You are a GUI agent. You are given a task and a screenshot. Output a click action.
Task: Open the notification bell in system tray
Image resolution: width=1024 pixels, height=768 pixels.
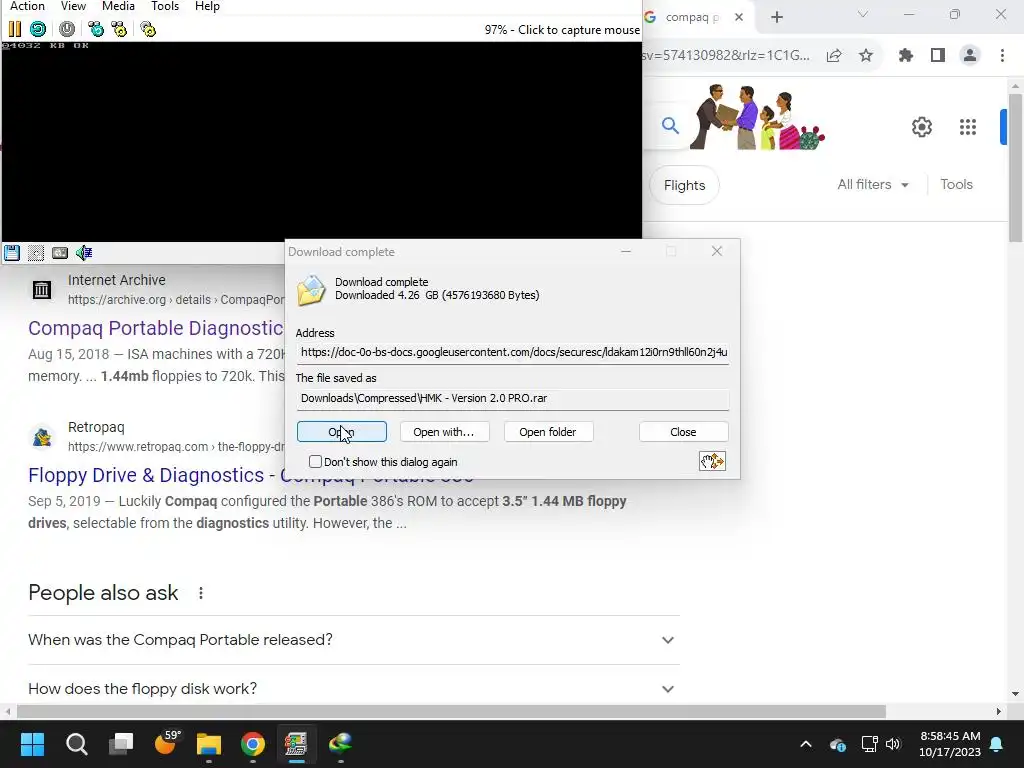coord(997,744)
